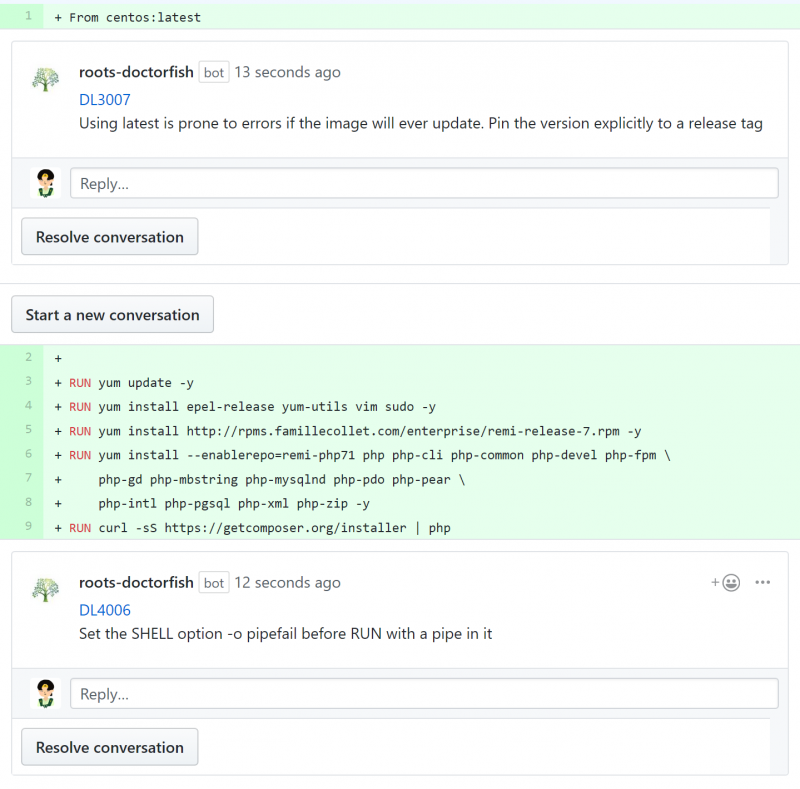The height and width of the screenshot is (789, 800).
Task: Open the three-dot options menu on DL4006 comment
Action: click(763, 582)
